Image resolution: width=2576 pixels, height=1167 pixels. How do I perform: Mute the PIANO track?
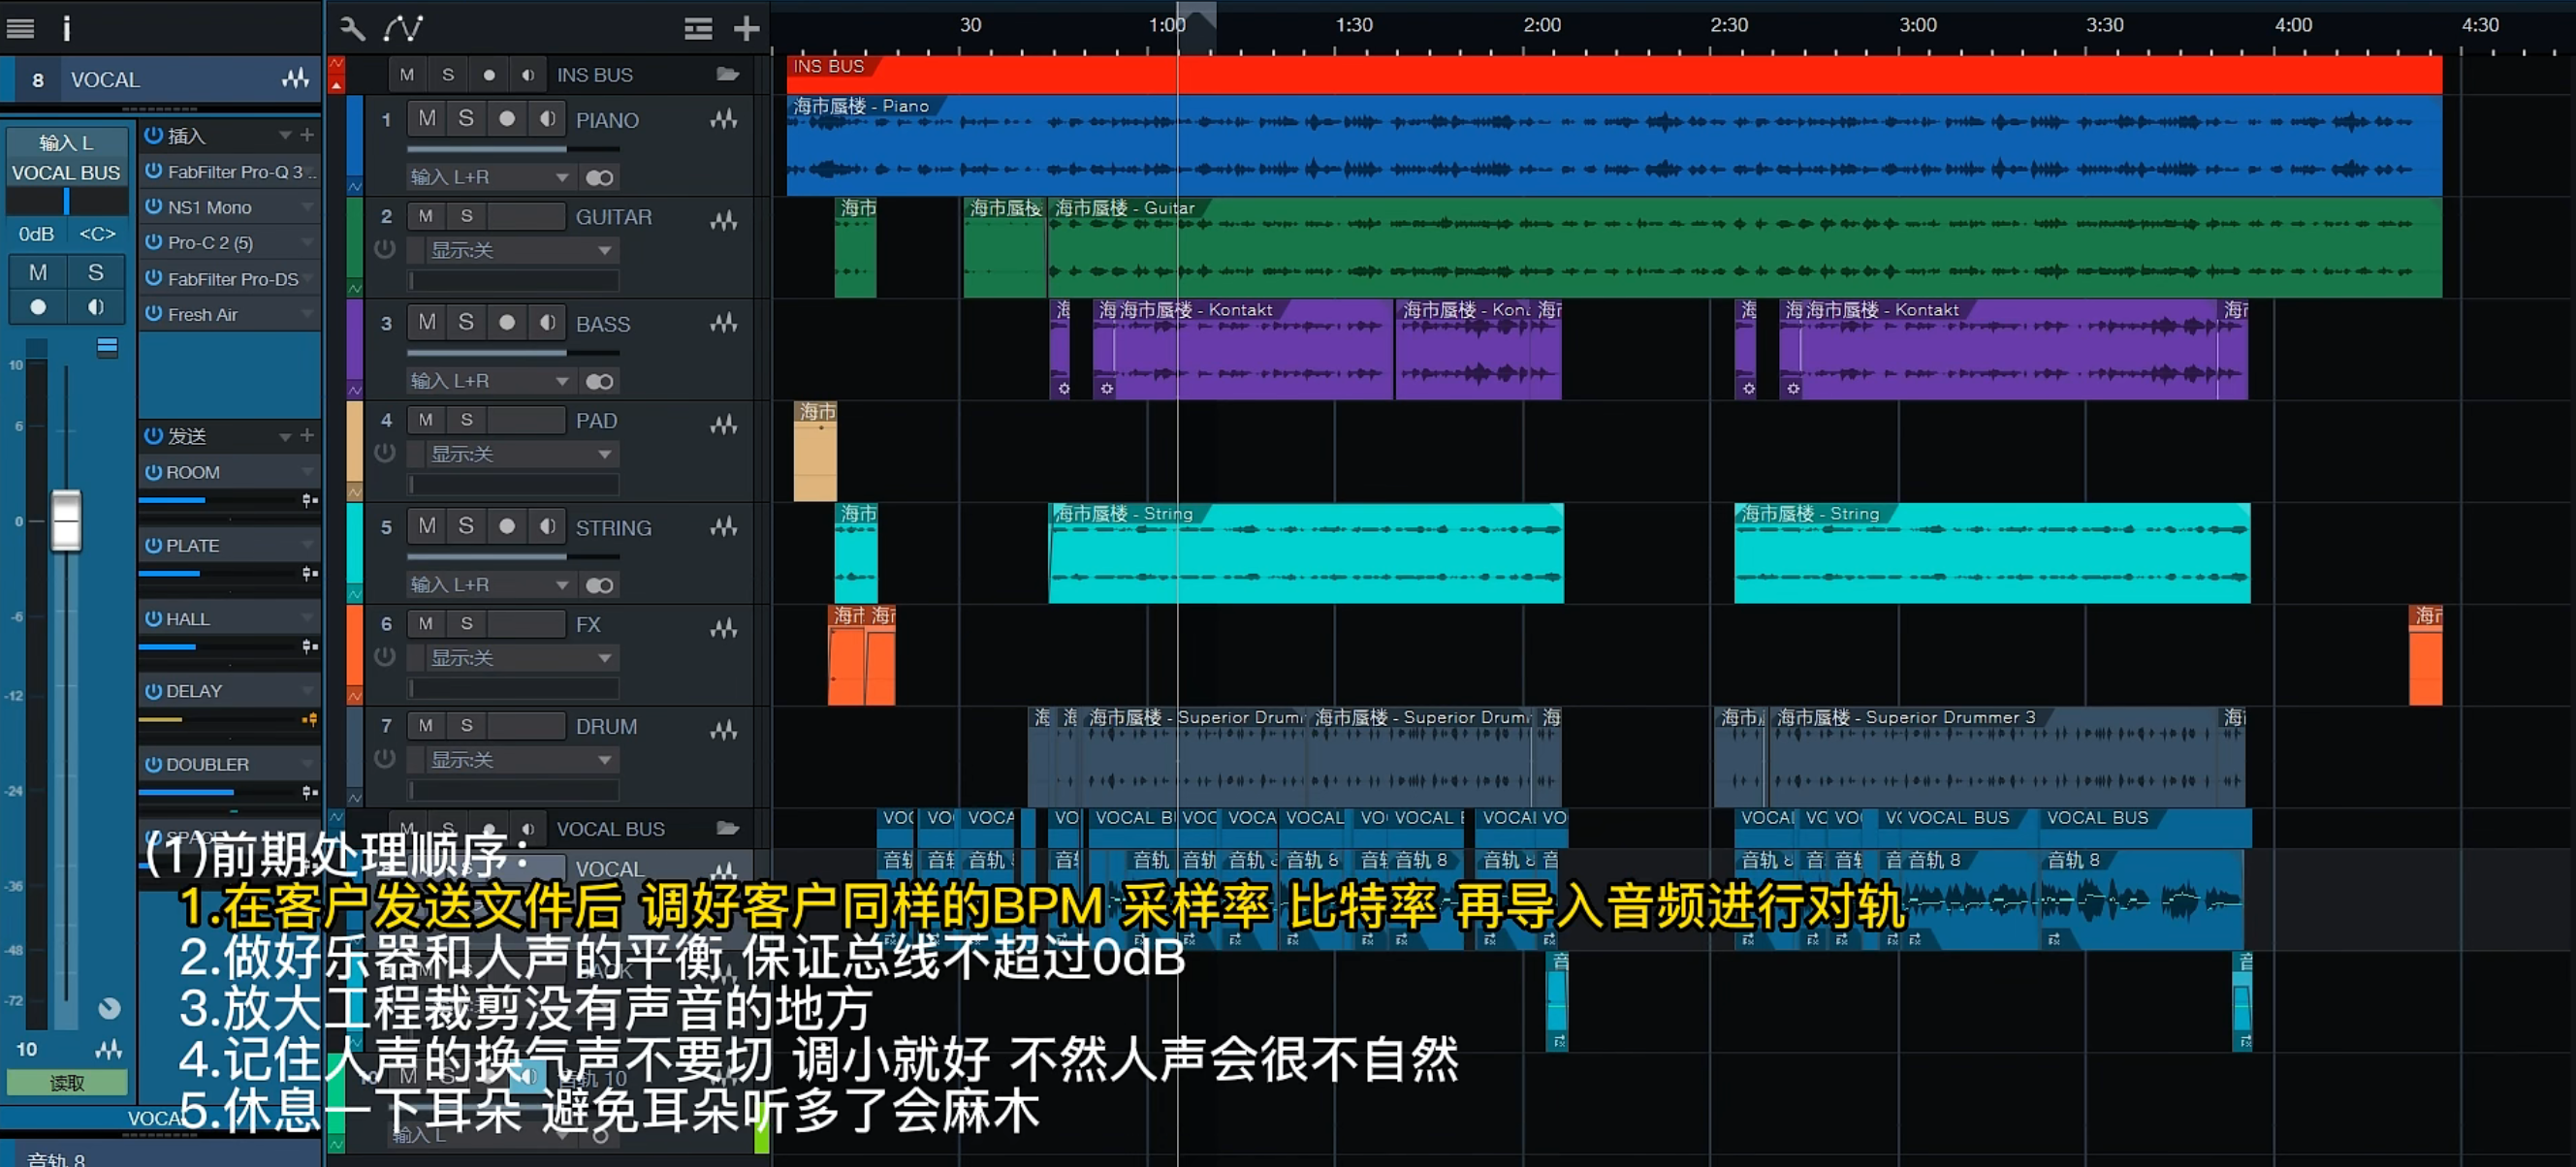(427, 118)
